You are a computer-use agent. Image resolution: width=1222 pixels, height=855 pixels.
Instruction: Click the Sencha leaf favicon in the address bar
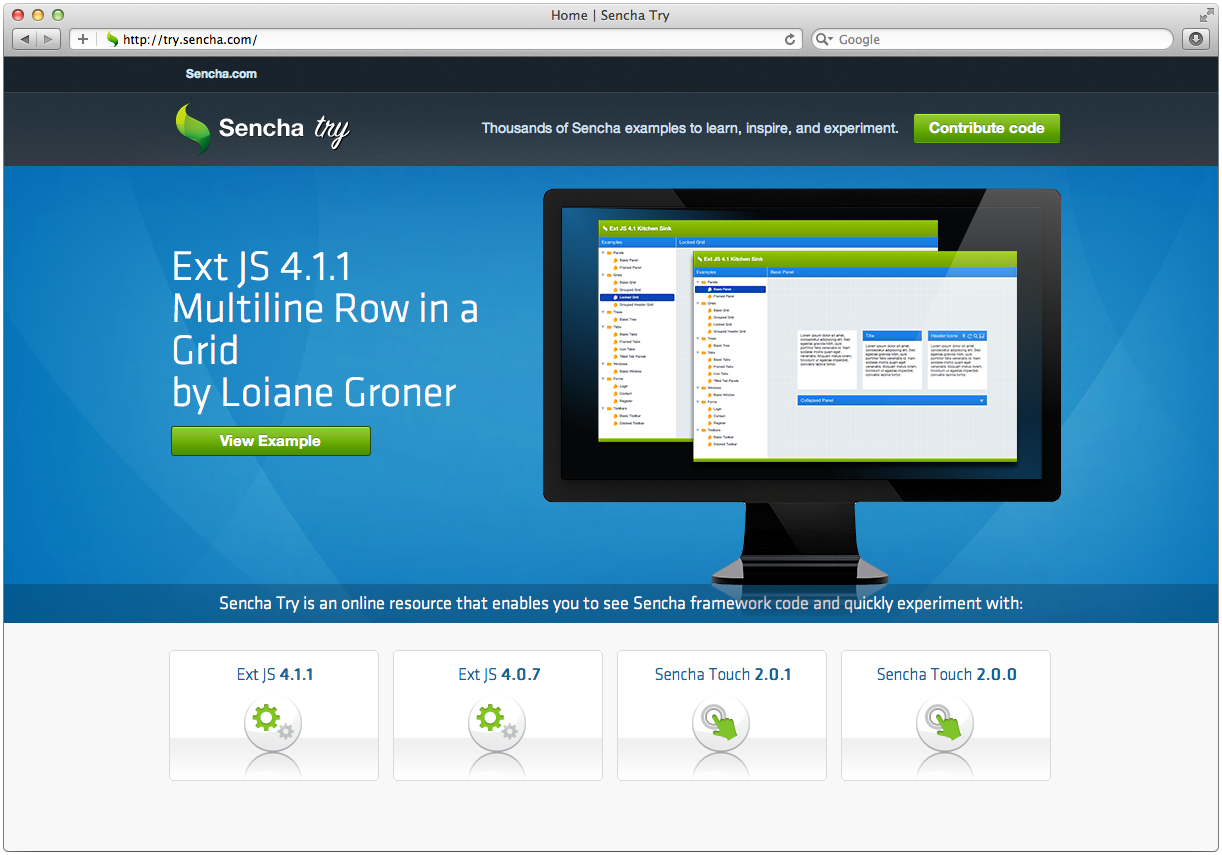pyautogui.click(x=112, y=39)
